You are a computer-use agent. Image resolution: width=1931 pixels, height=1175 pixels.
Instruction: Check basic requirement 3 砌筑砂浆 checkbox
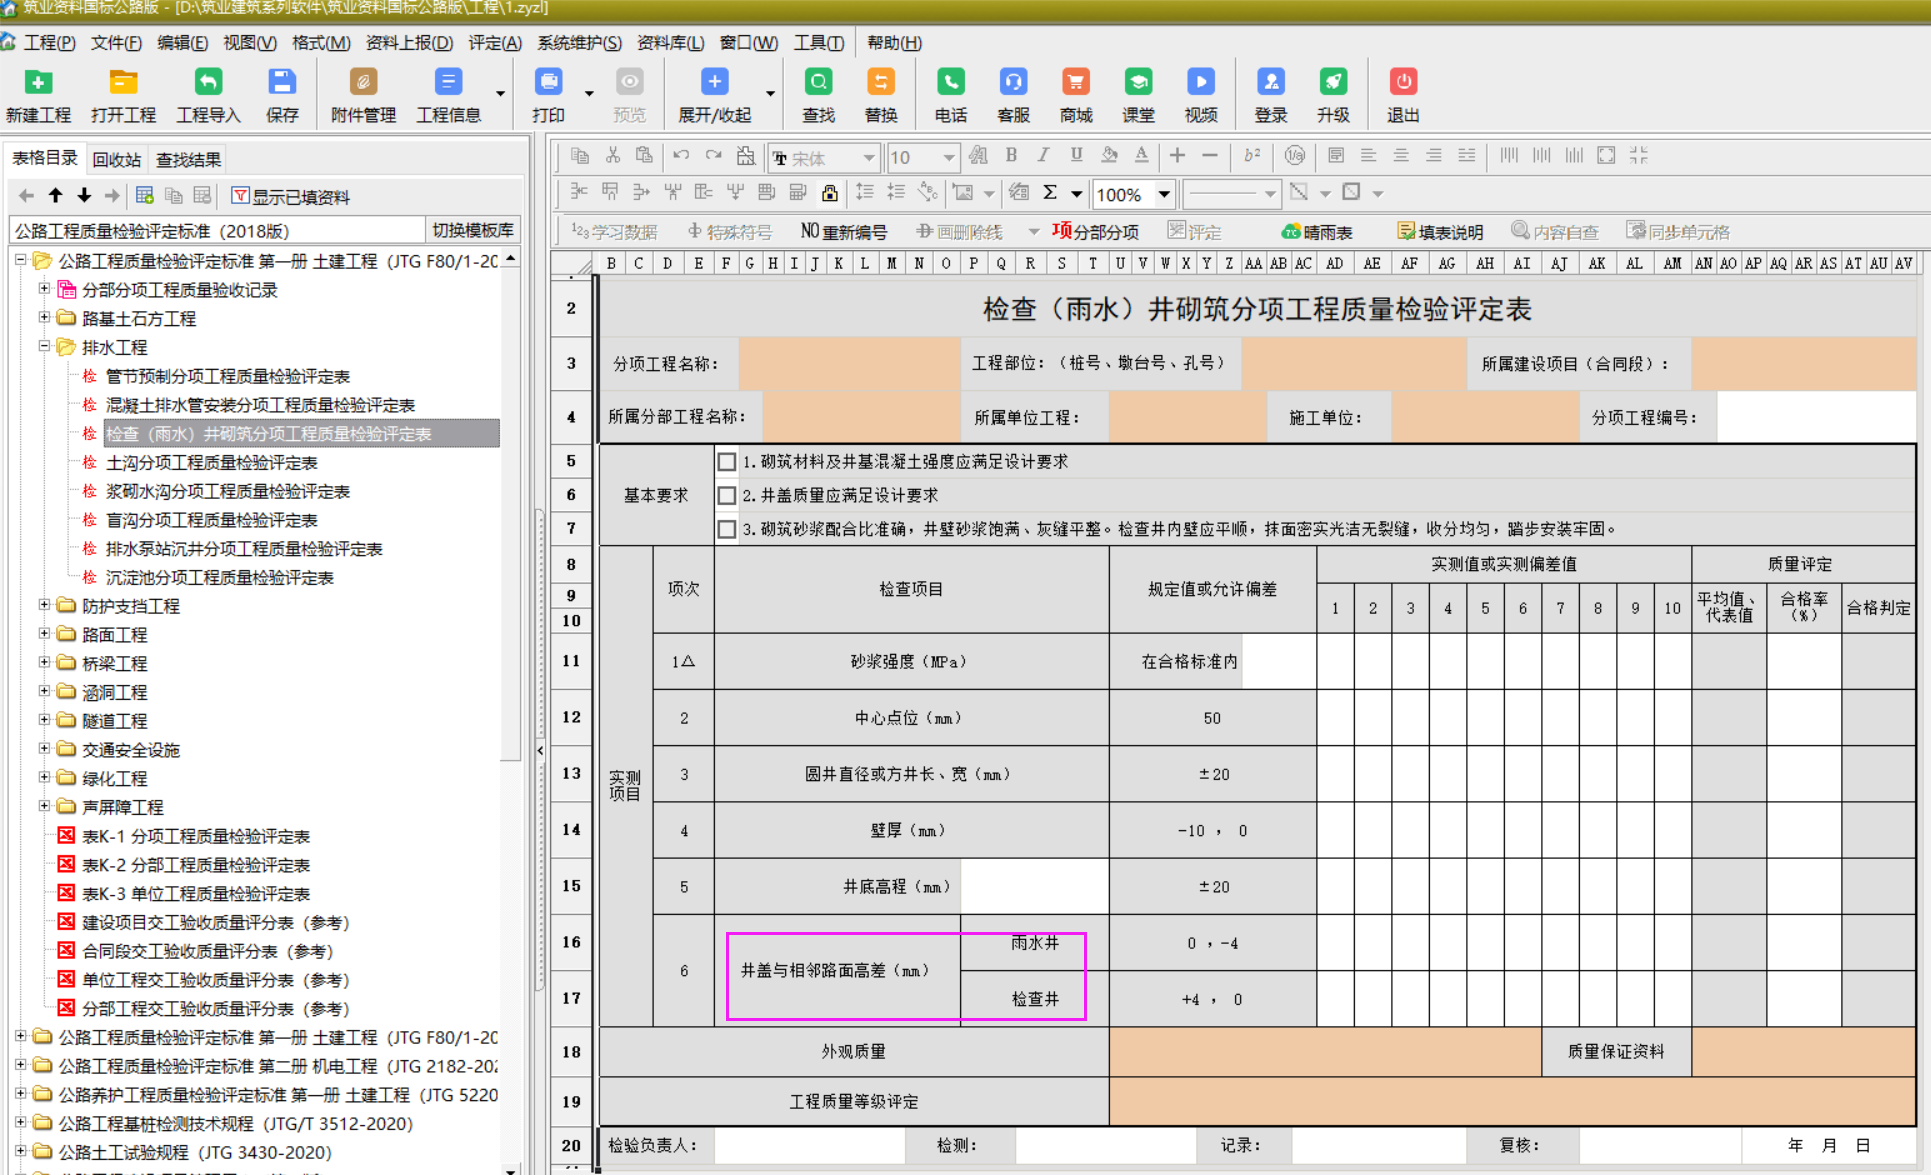(727, 529)
